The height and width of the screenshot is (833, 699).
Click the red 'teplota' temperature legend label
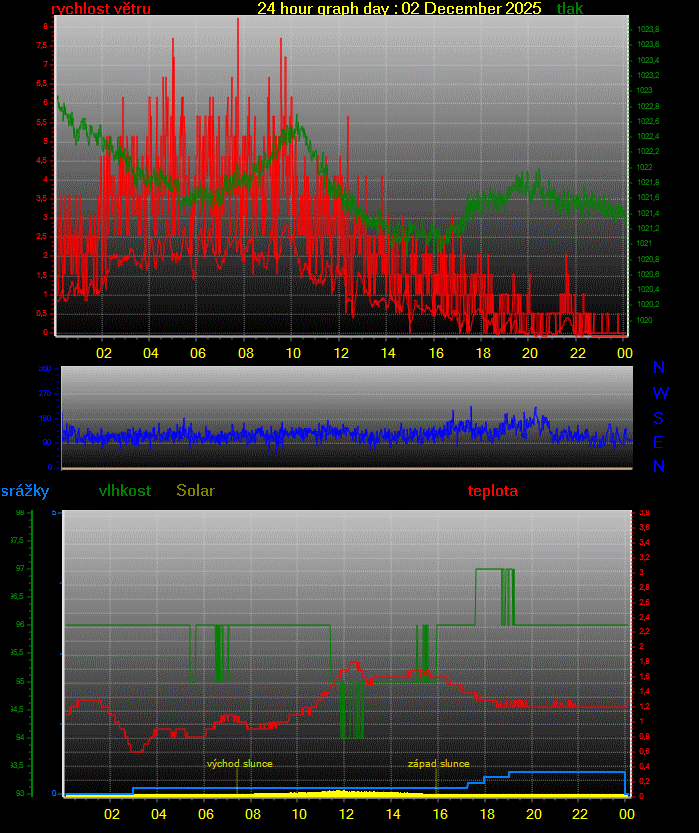[x=493, y=491]
